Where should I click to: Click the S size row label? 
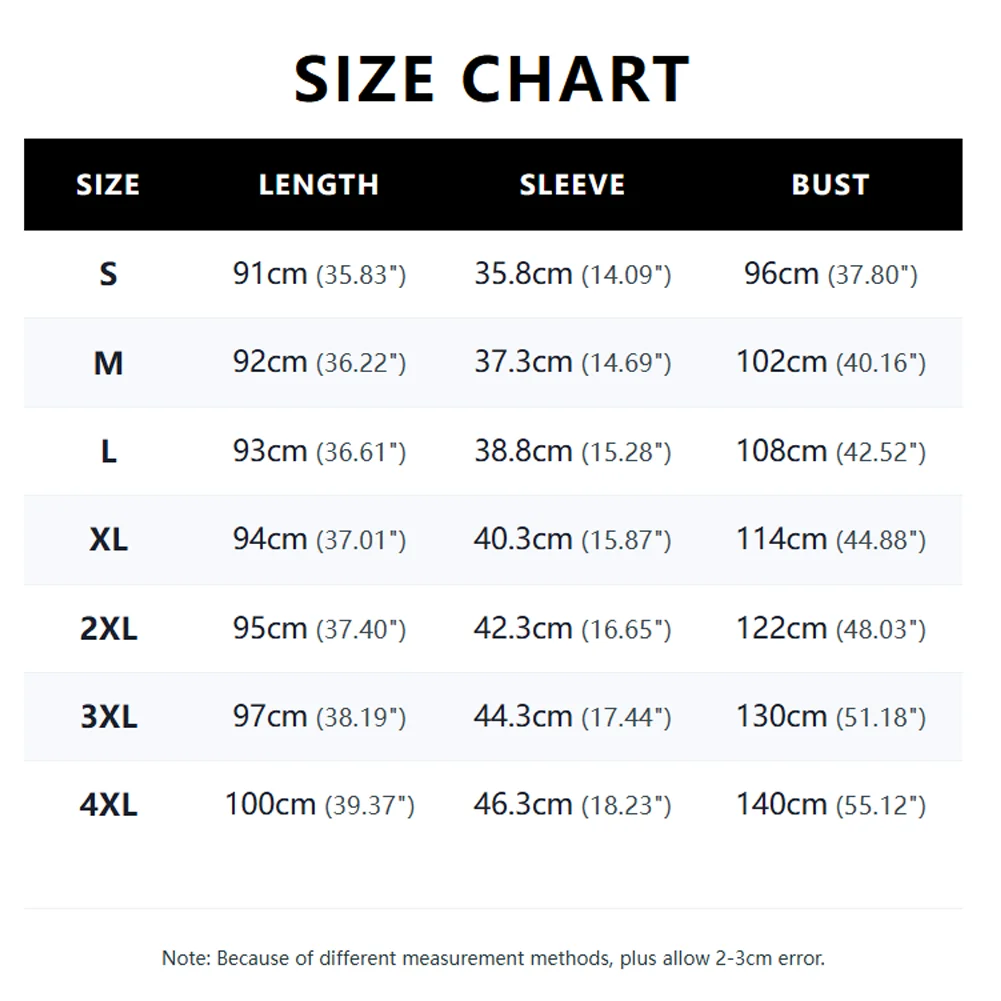109,275
